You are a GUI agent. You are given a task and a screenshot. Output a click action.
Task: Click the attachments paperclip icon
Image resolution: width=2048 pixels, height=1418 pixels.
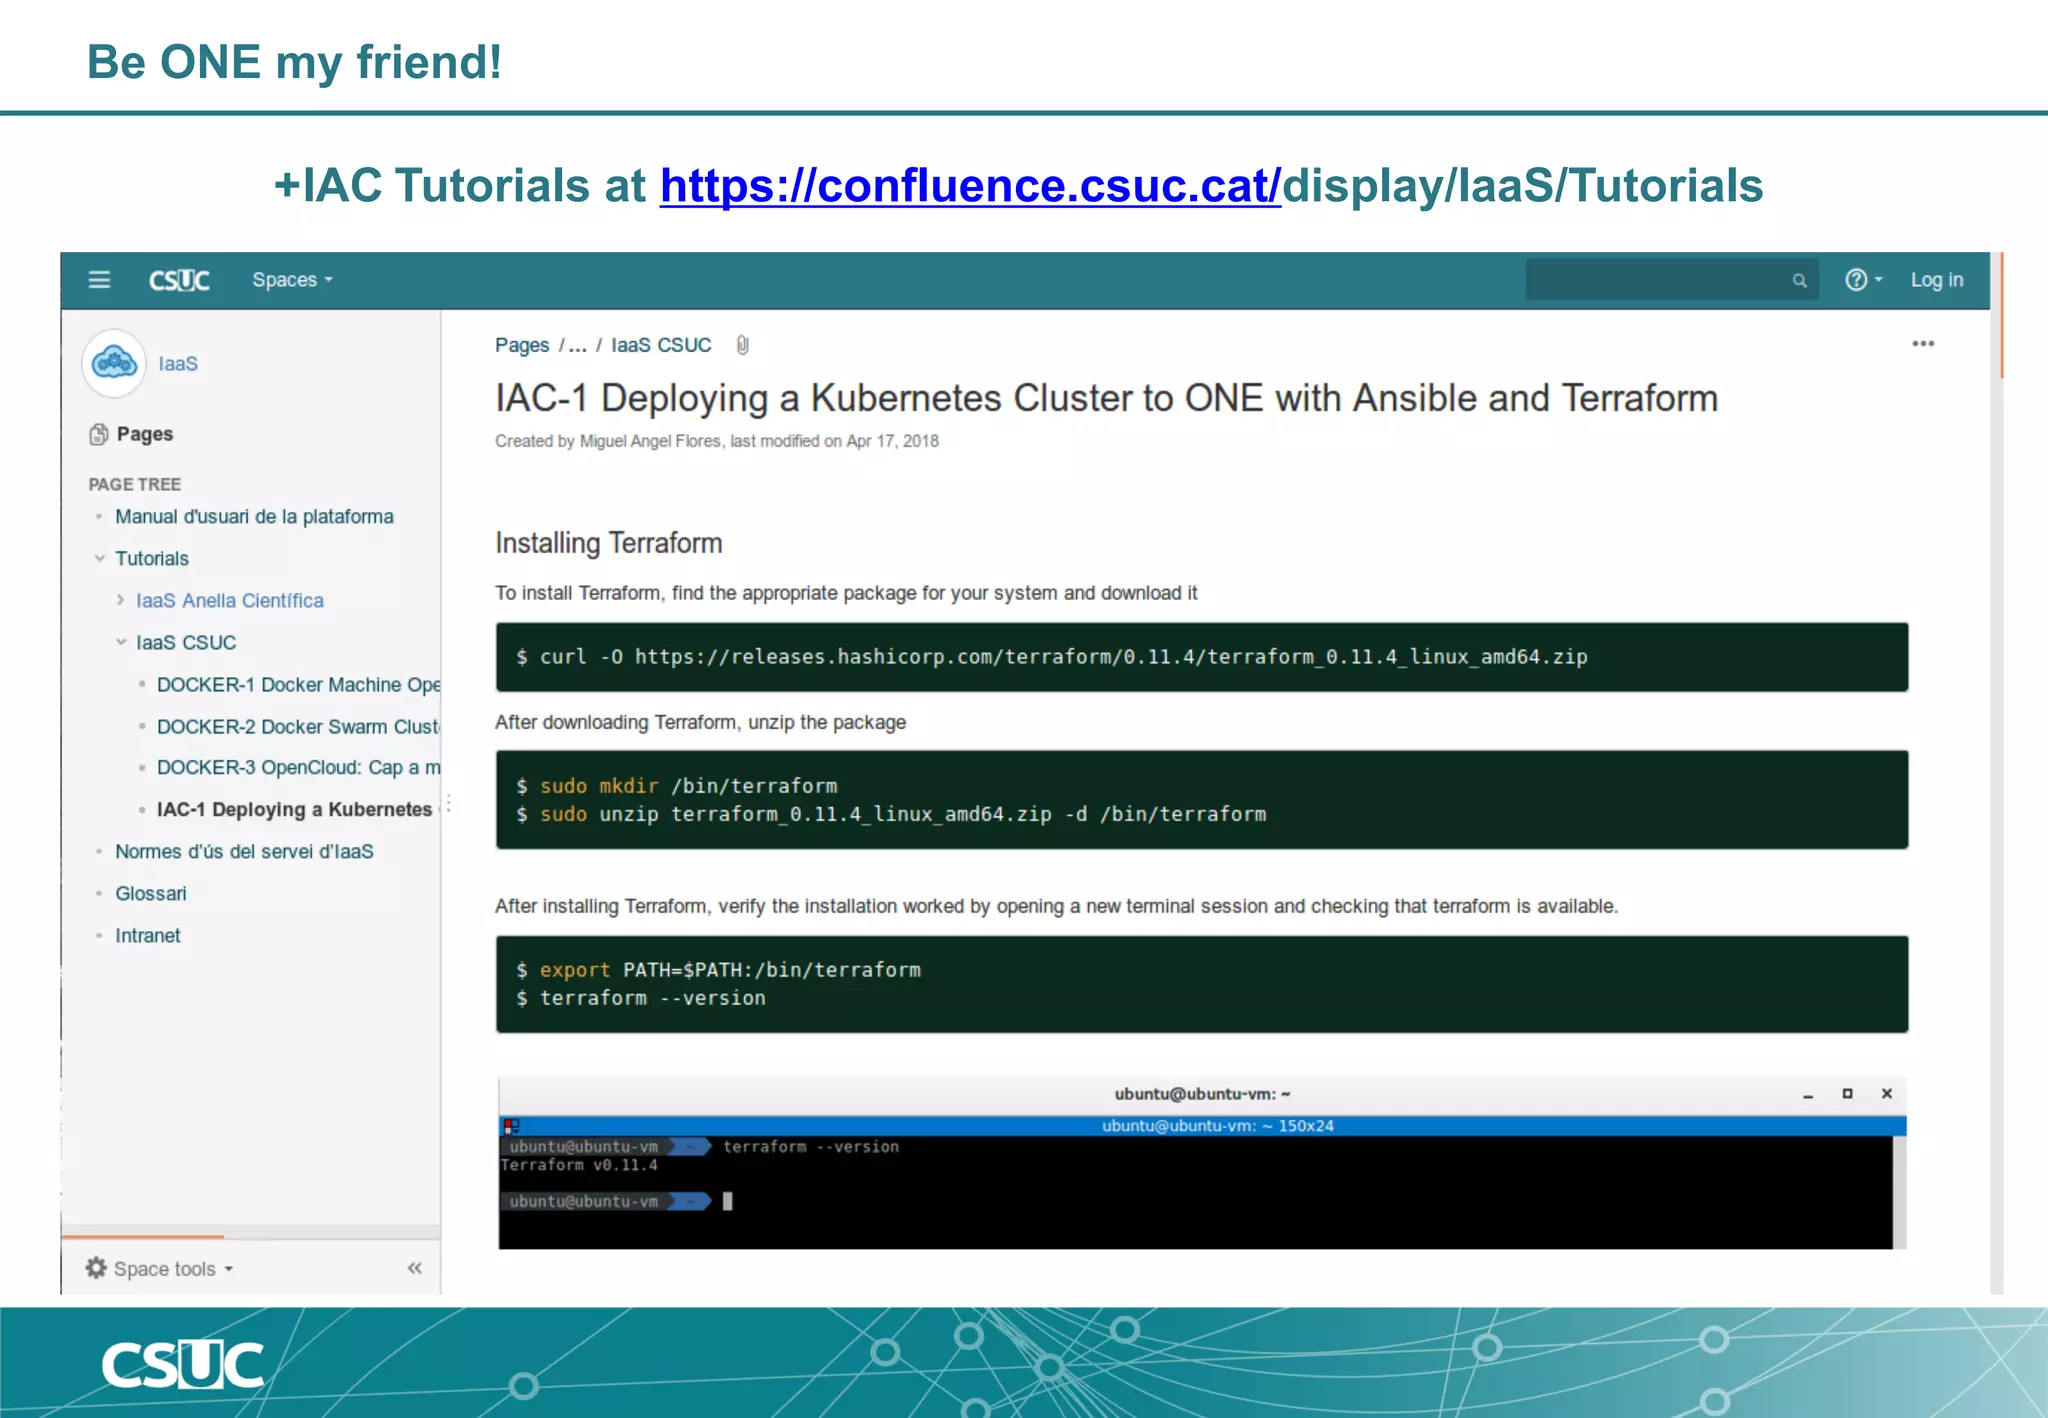[x=742, y=345]
